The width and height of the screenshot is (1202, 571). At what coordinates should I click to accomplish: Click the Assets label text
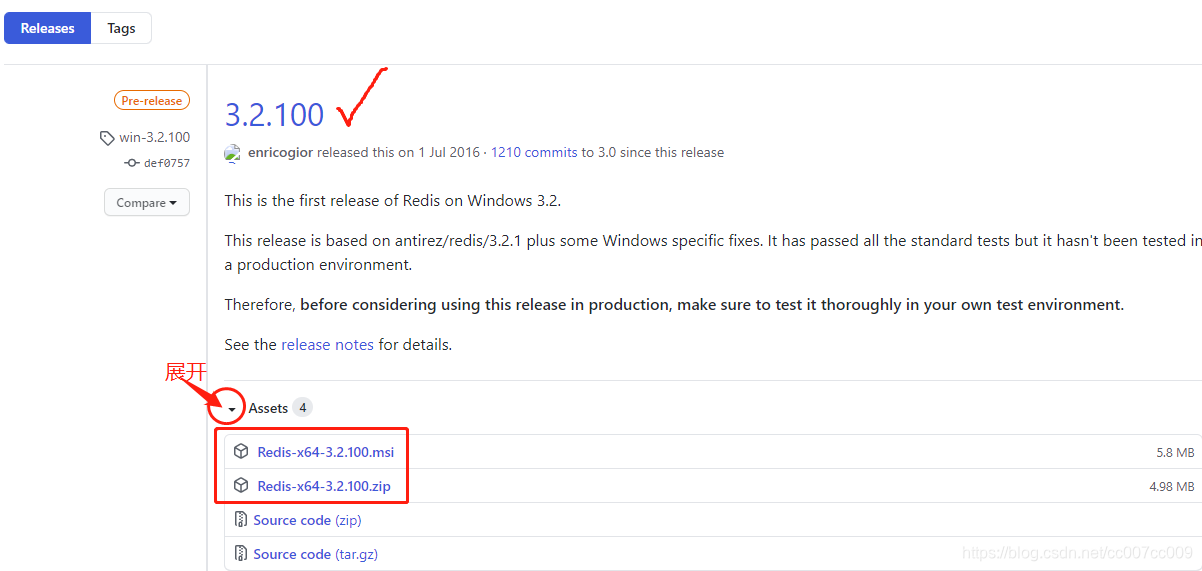pyautogui.click(x=268, y=408)
